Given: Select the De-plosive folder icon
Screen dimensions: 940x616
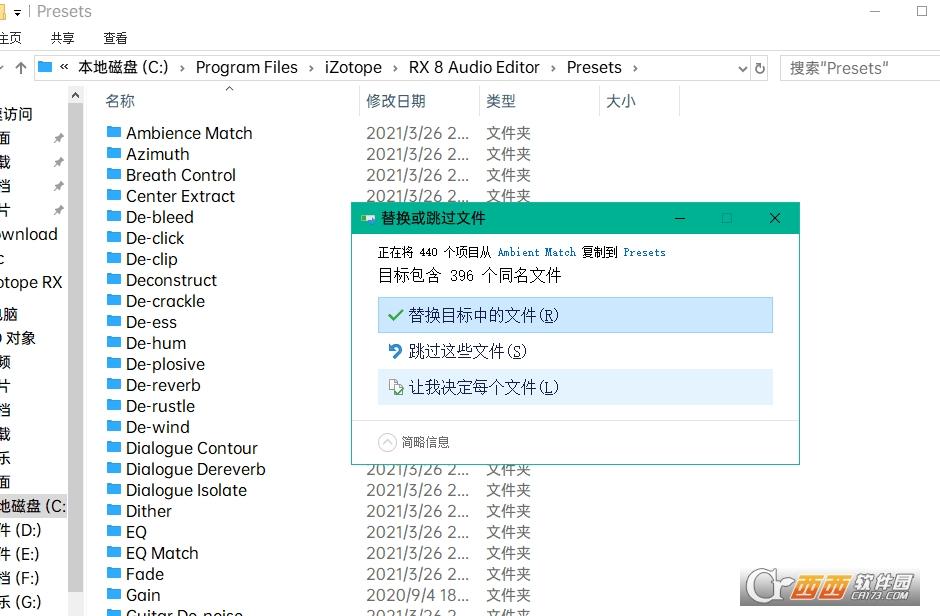Looking at the screenshot, I should [114, 363].
